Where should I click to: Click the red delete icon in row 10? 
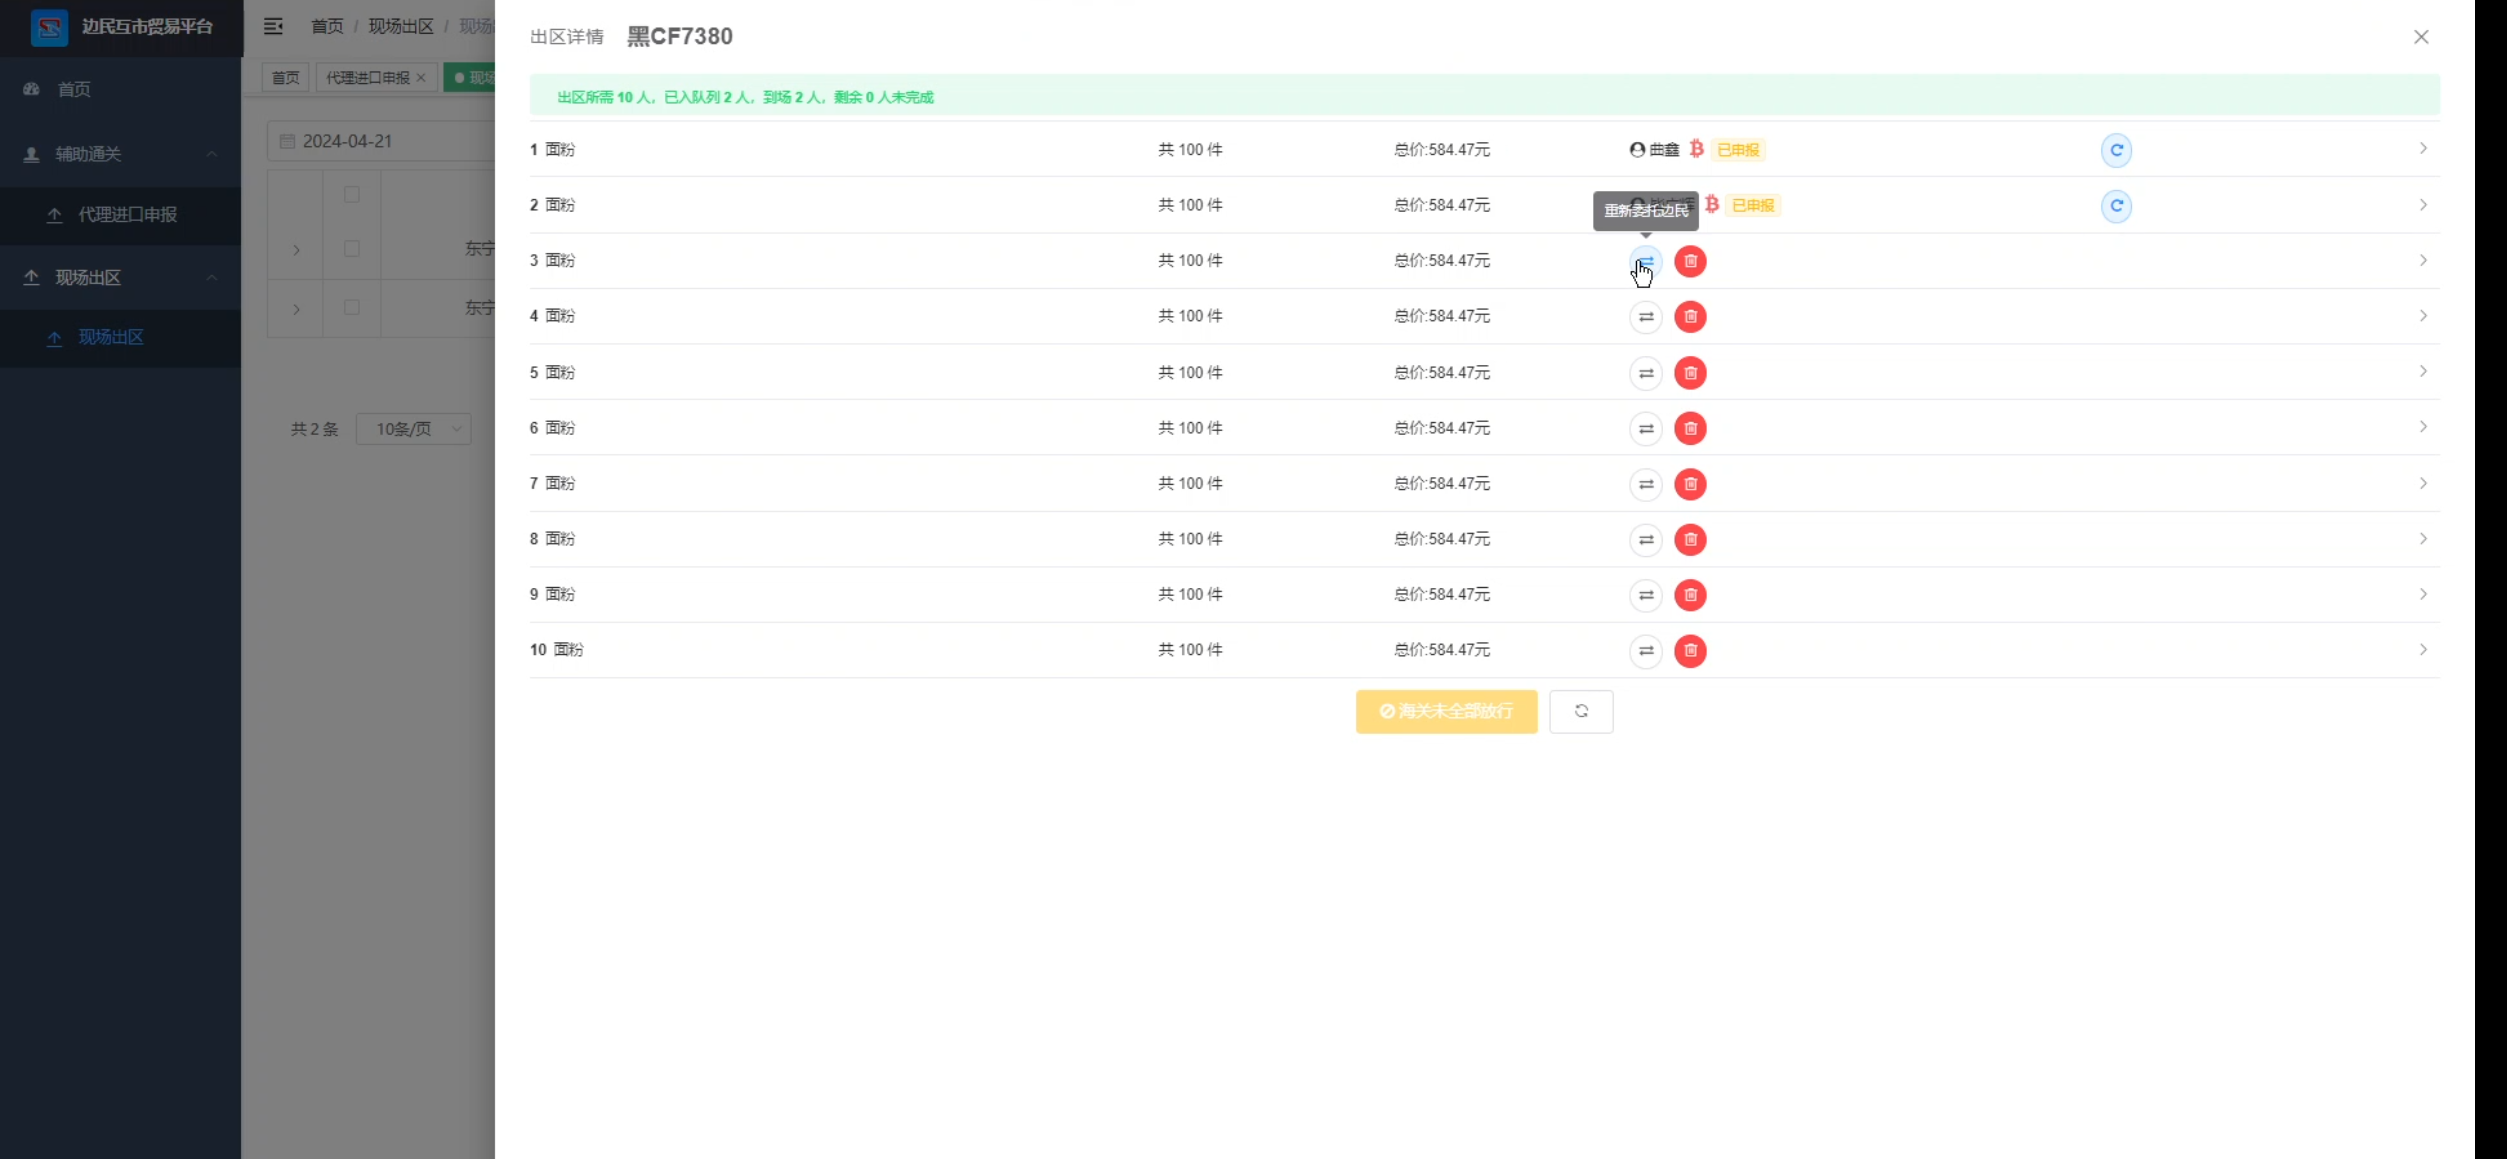1690,651
